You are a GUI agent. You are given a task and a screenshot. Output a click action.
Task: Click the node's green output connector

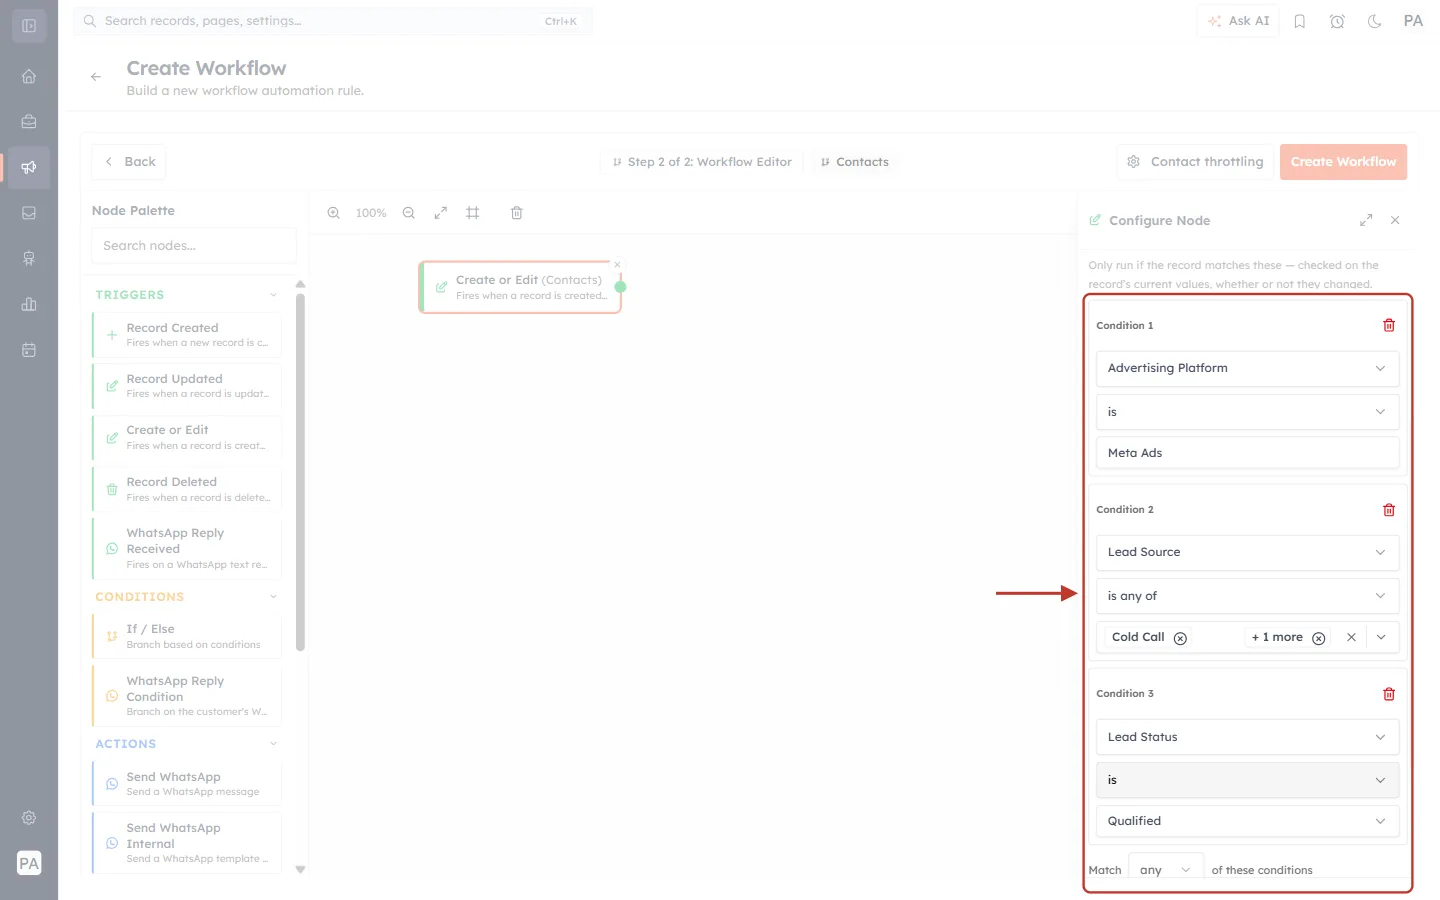[x=620, y=287]
